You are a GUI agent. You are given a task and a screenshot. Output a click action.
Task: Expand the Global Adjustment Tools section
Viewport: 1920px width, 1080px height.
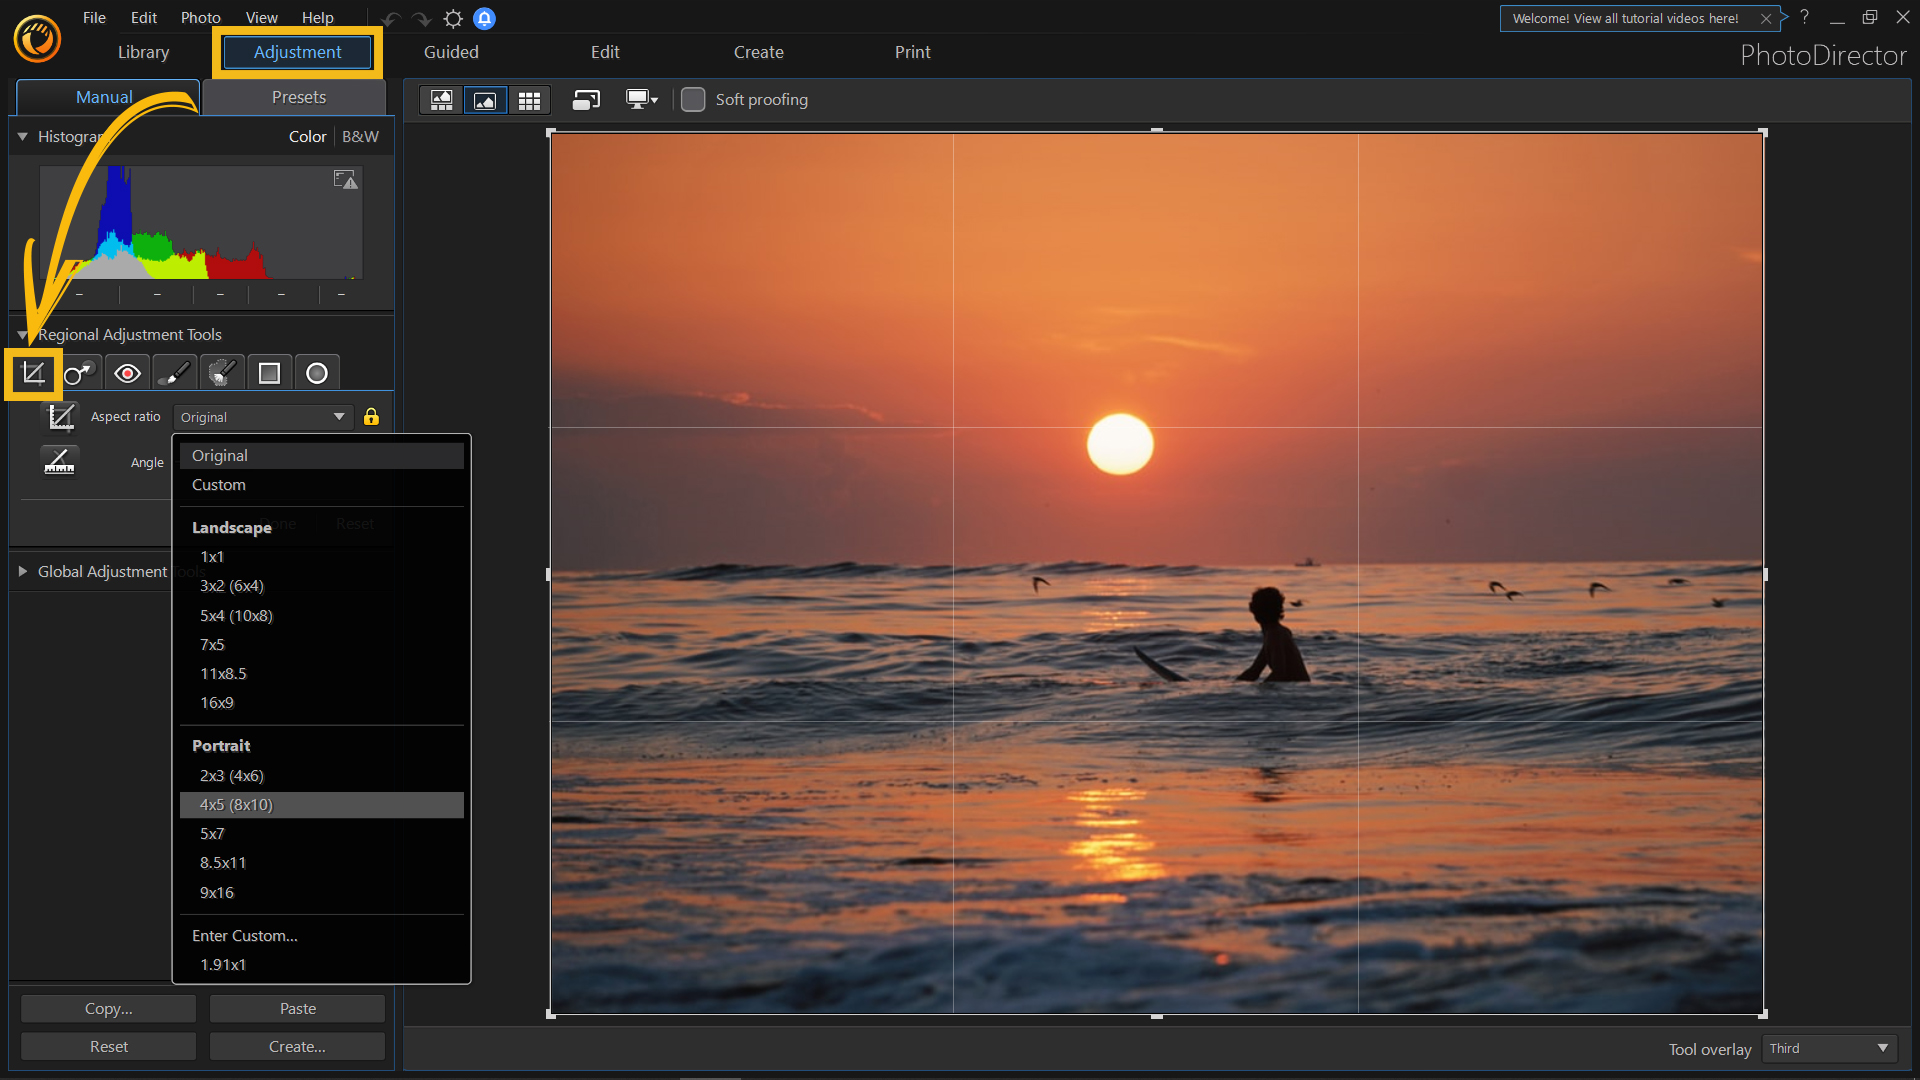(x=22, y=572)
